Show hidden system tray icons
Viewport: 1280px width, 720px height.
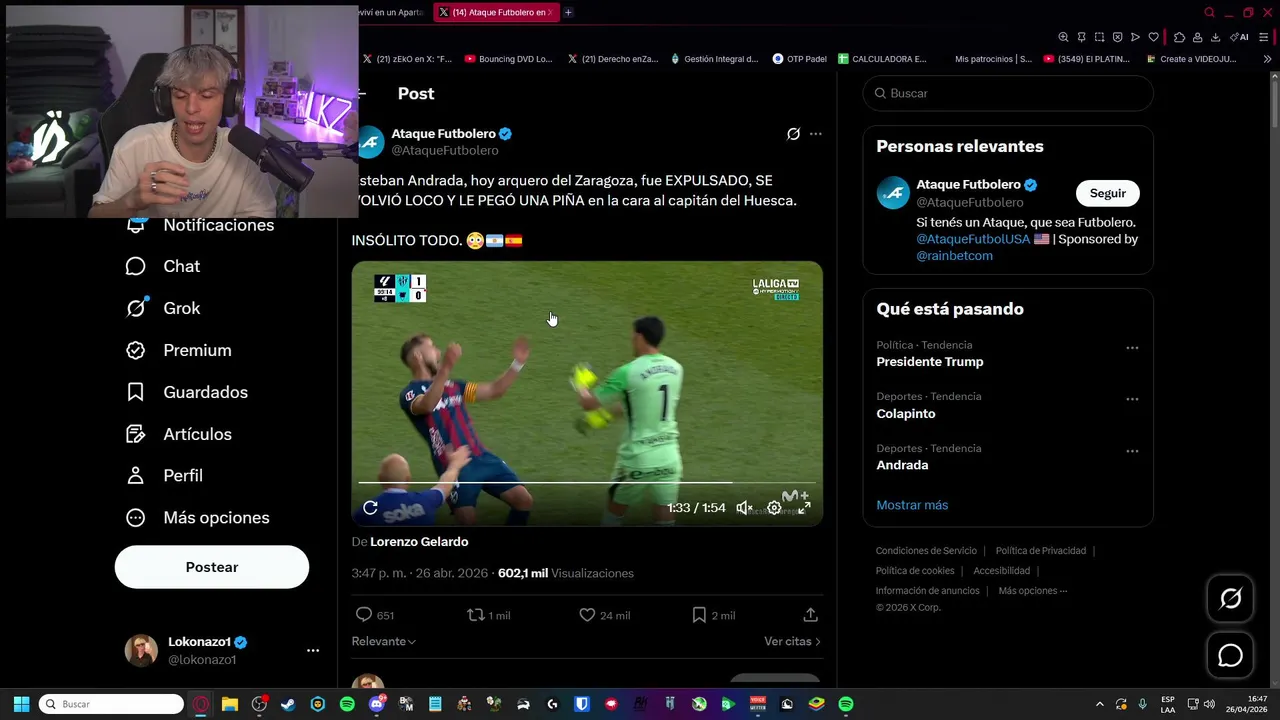[x=1100, y=704]
